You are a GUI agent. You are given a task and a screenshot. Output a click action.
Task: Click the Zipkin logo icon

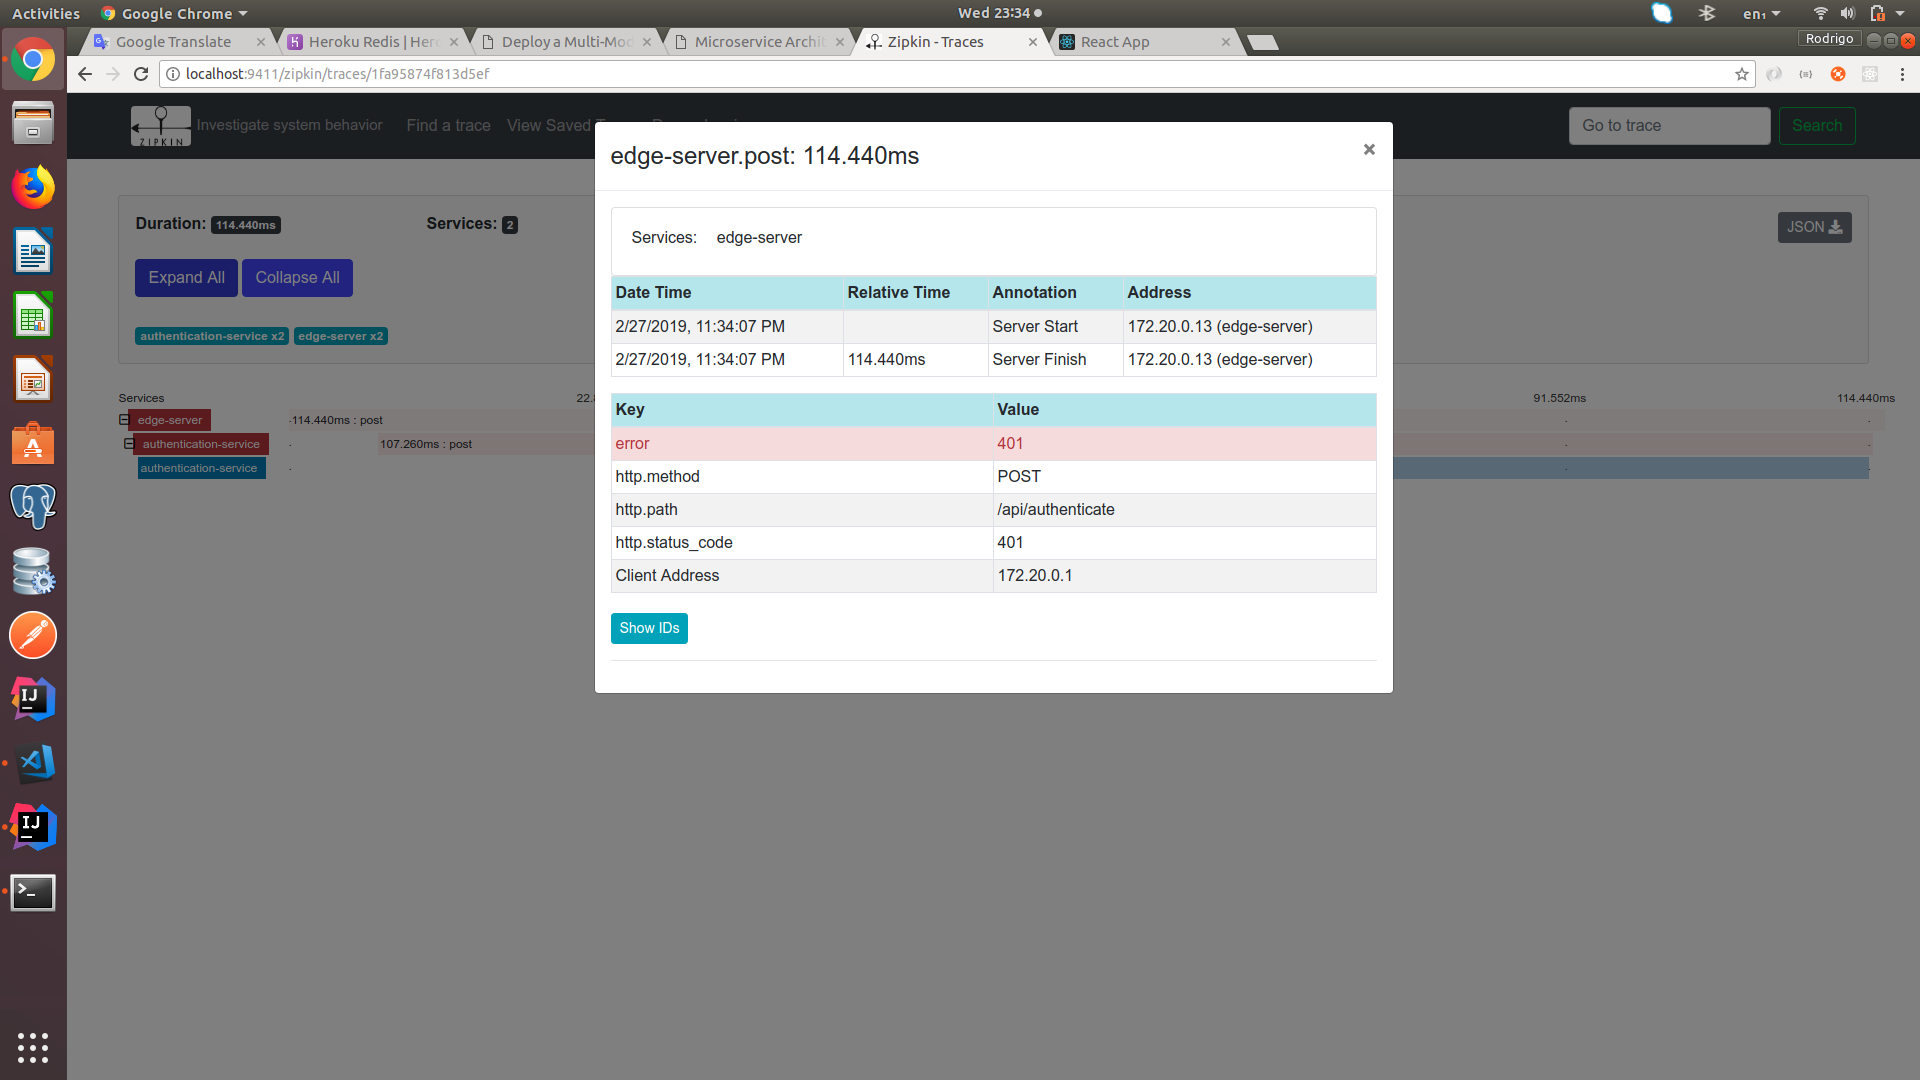[x=160, y=126]
